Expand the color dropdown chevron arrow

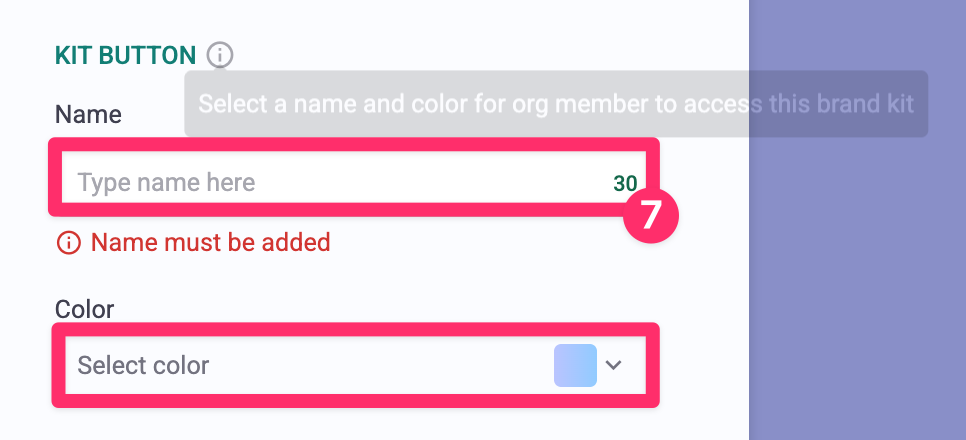(614, 365)
